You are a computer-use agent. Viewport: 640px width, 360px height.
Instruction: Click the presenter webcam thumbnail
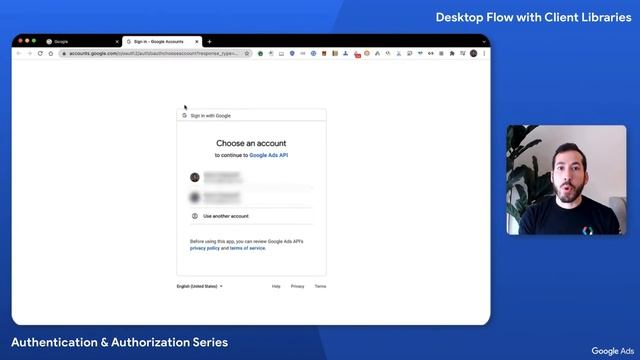coord(566,180)
